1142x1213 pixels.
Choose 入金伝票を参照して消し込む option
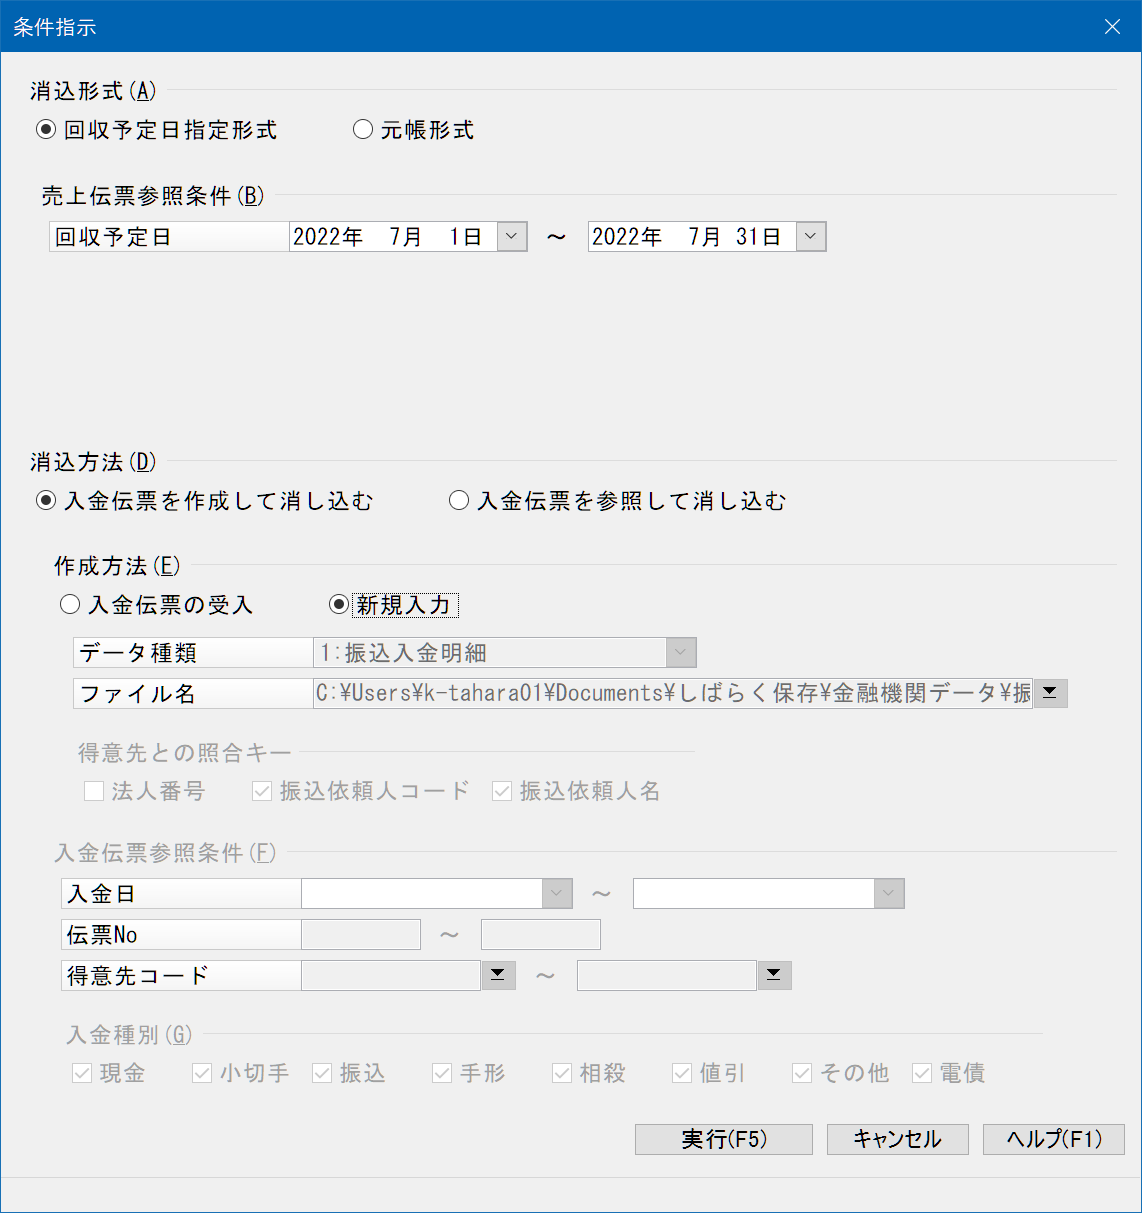[459, 501]
